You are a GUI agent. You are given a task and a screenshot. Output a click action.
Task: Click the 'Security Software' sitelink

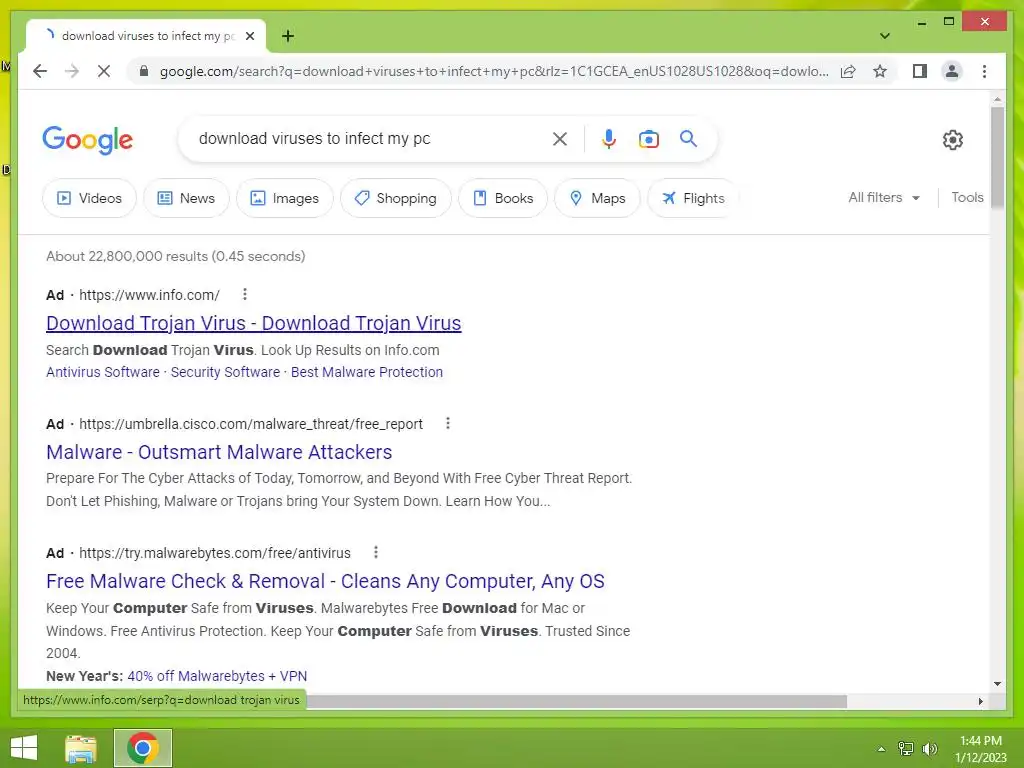click(x=225, y=372)
